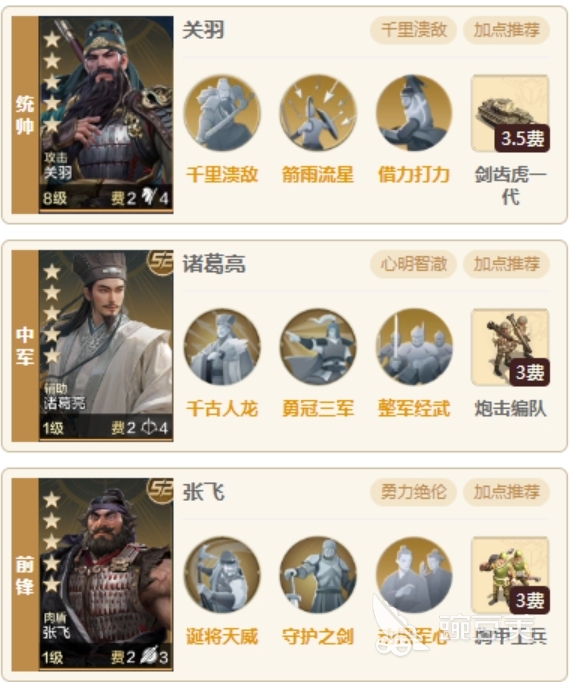
Task: Open 张飞 hero portrait card
Action: coord(106,574)
